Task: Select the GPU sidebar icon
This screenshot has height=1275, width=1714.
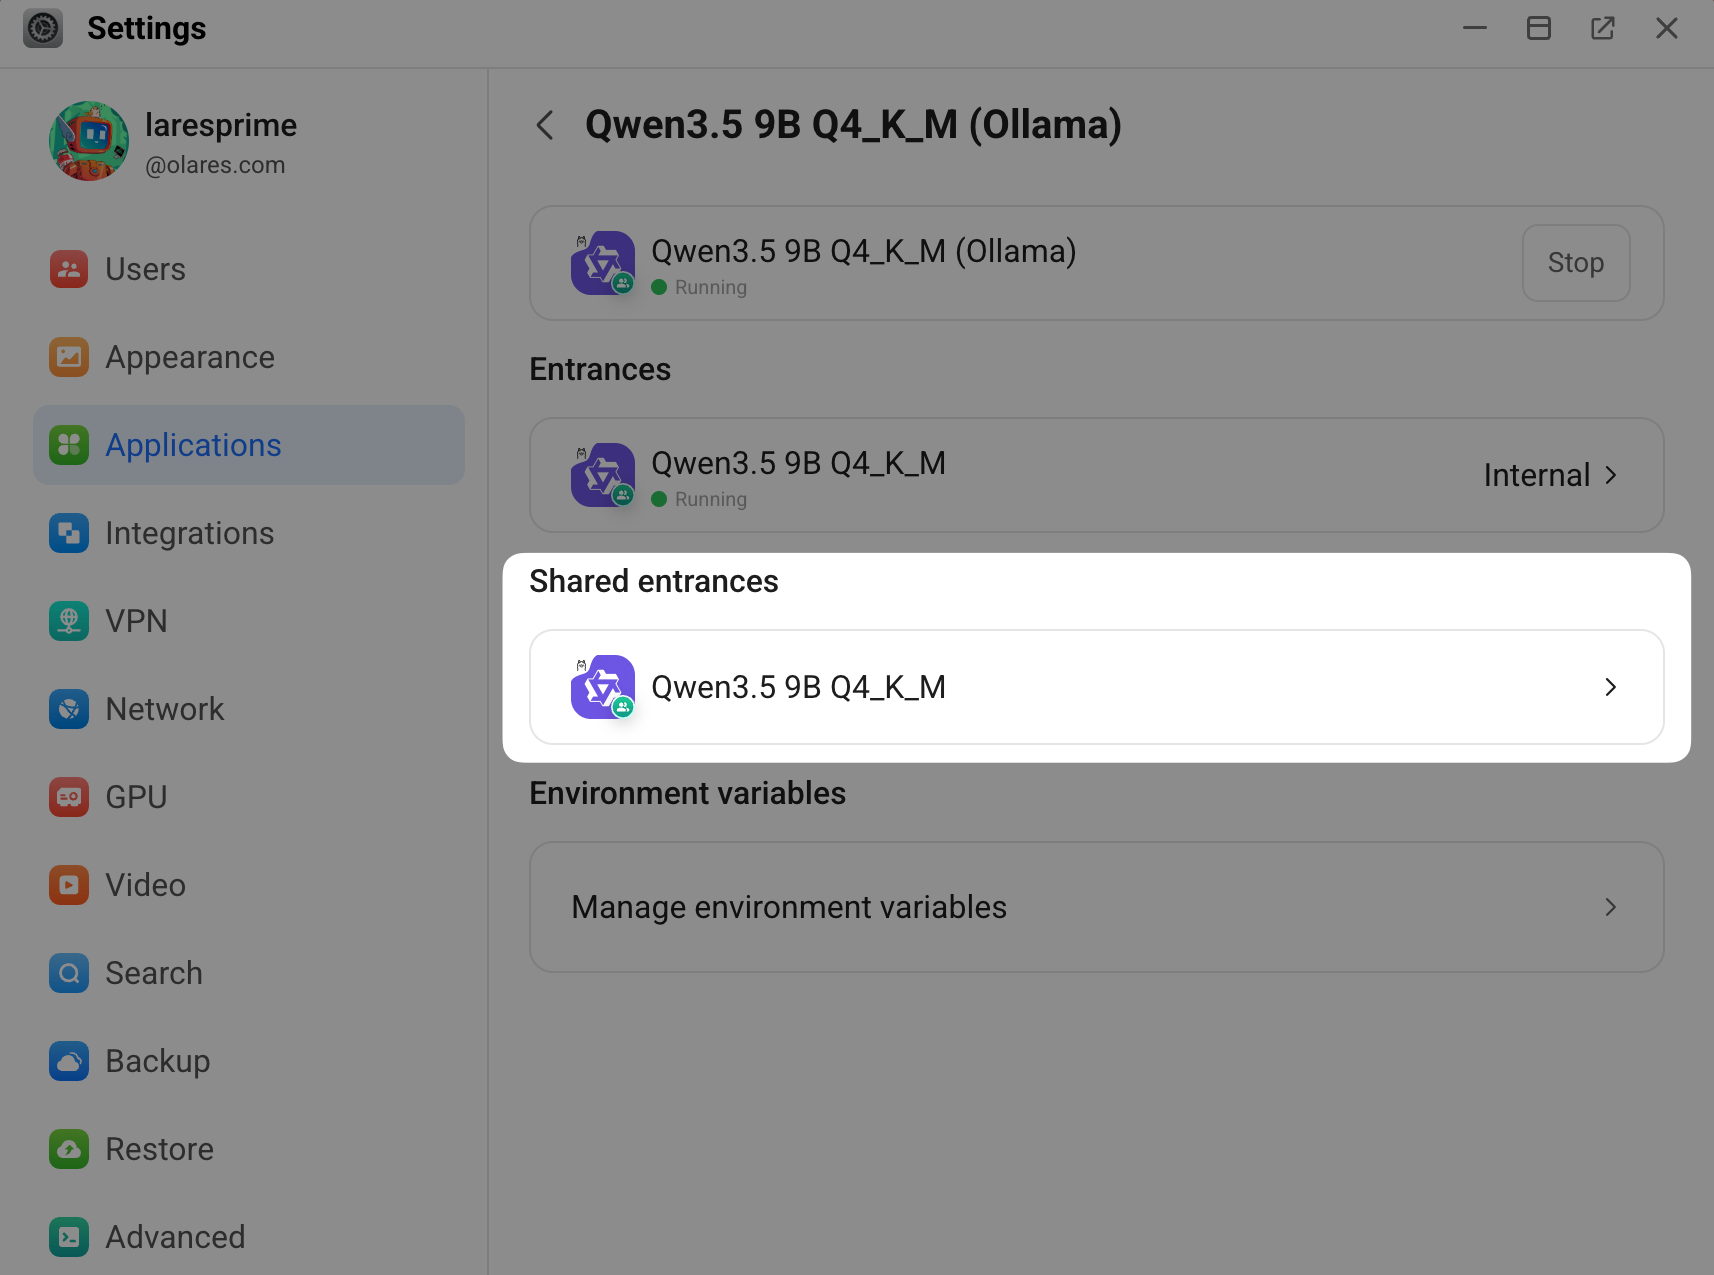Action: pos(68,797)
